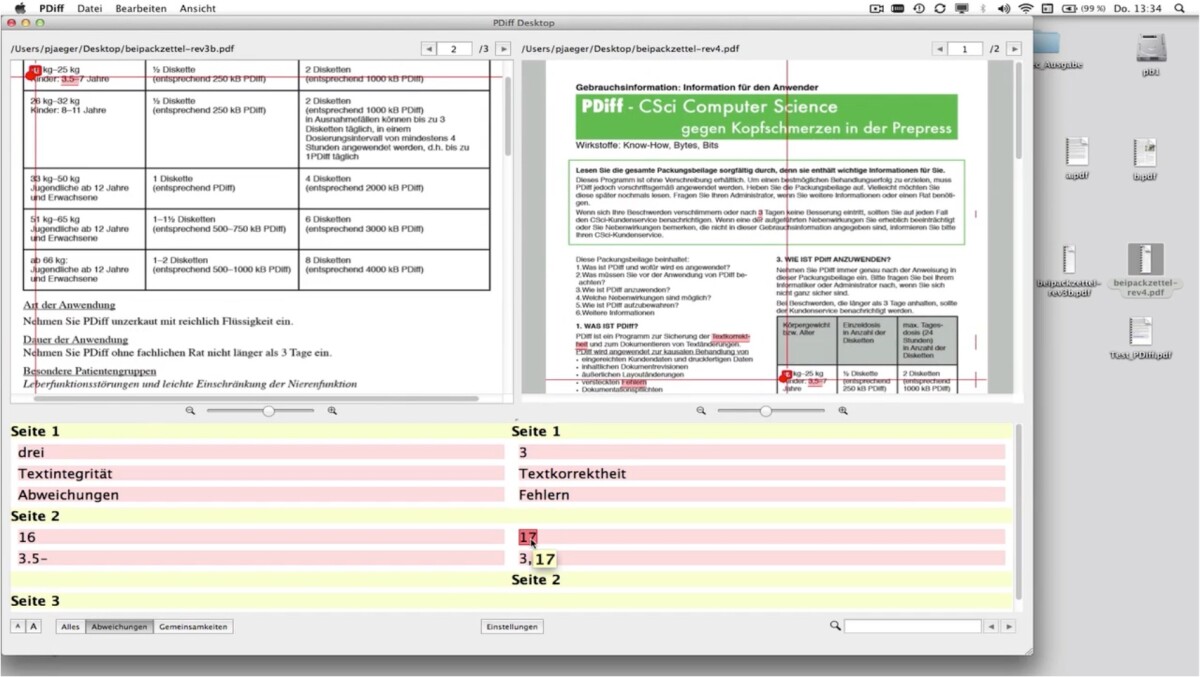Click the search magnifier icon in bottom bar
This screenshot has height=677, width=1200.
(x=835, y=626)
